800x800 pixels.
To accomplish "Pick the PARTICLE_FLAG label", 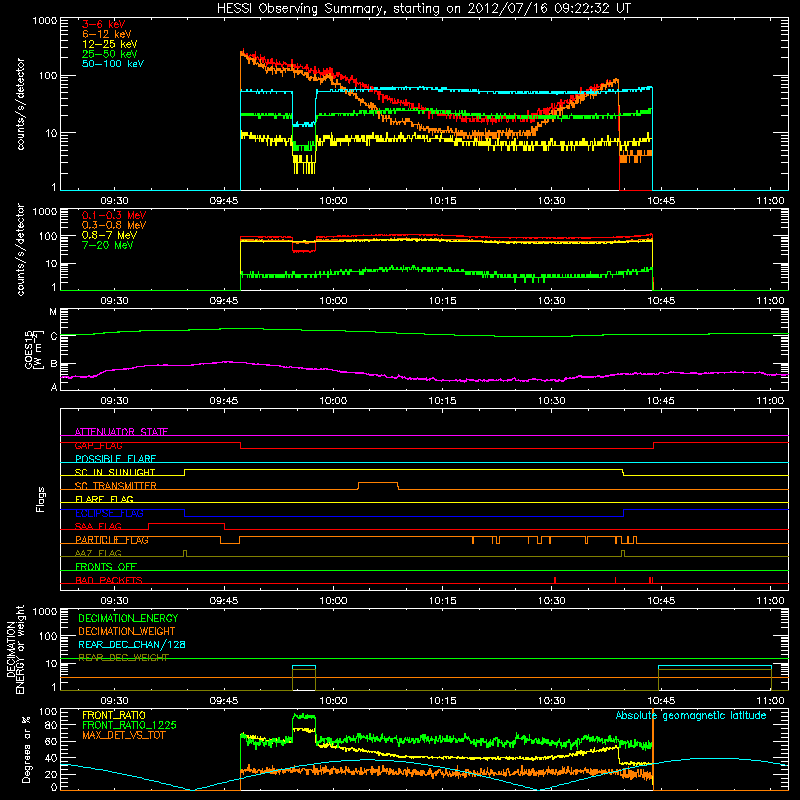I will click(x=112, y=540).
